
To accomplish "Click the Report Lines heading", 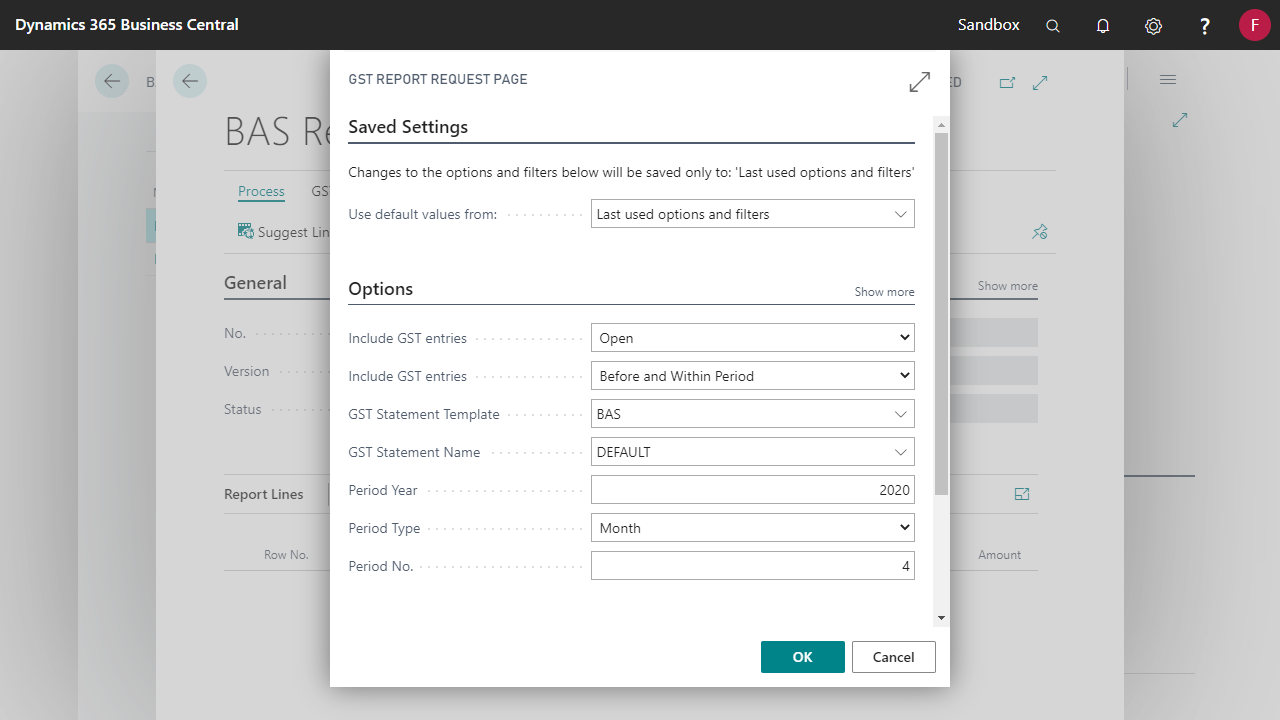I will pos(264,494).
